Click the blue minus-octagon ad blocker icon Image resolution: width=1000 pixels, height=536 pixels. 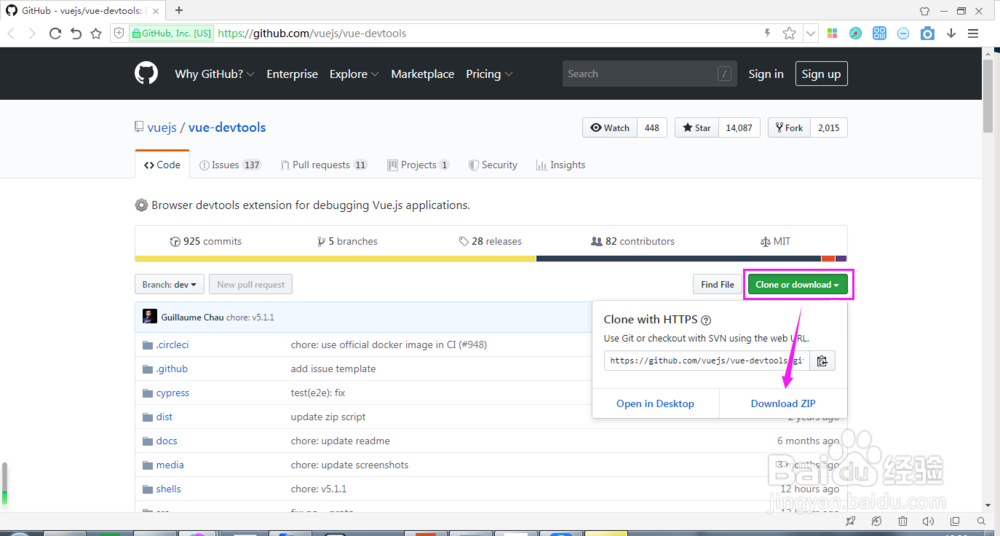tap(903, 34)
